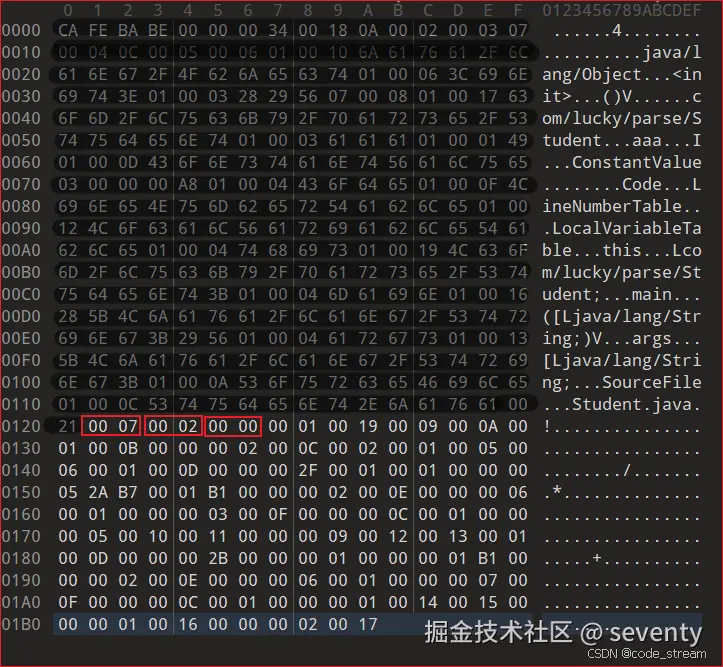This screenshot has height=667, width=723.
Task: Select byte 2B in row 0180
Action: pyautogui.click(x=218, y=558)
